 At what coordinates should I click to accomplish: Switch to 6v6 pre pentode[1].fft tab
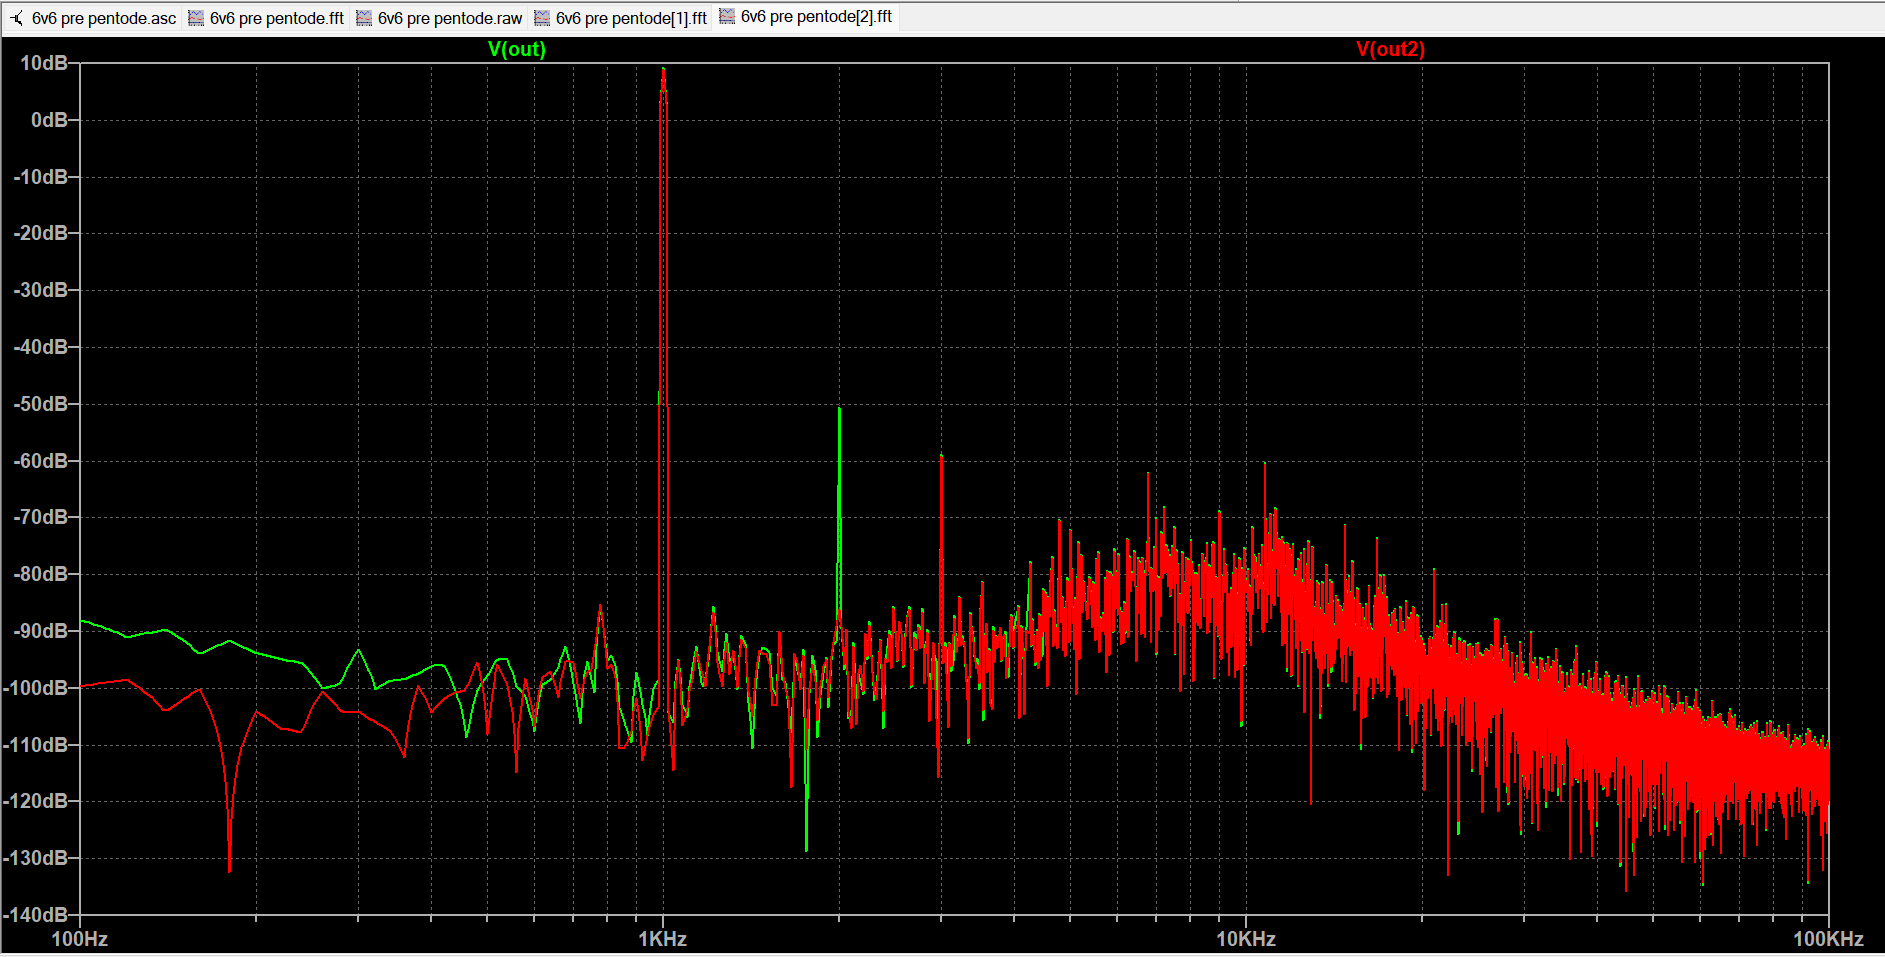620,18
